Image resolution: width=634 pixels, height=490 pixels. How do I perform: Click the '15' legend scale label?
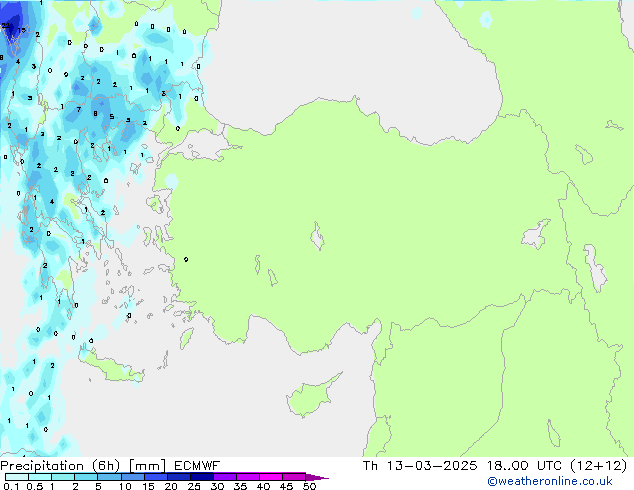[x=148, y=486]
